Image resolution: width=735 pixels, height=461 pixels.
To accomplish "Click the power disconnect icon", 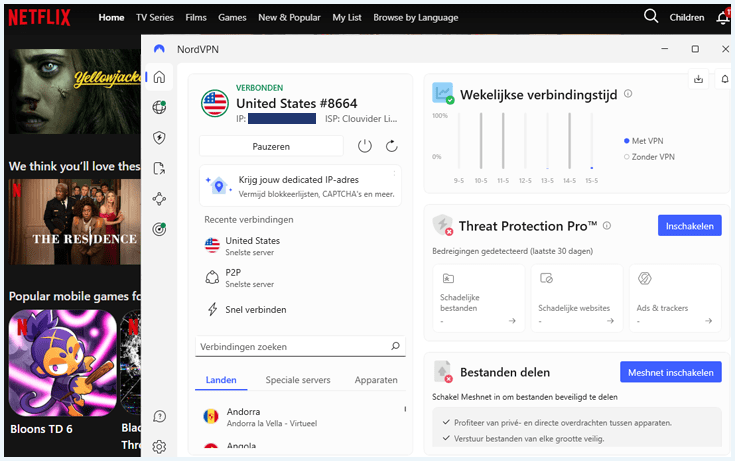I will [x=365, y=146].
